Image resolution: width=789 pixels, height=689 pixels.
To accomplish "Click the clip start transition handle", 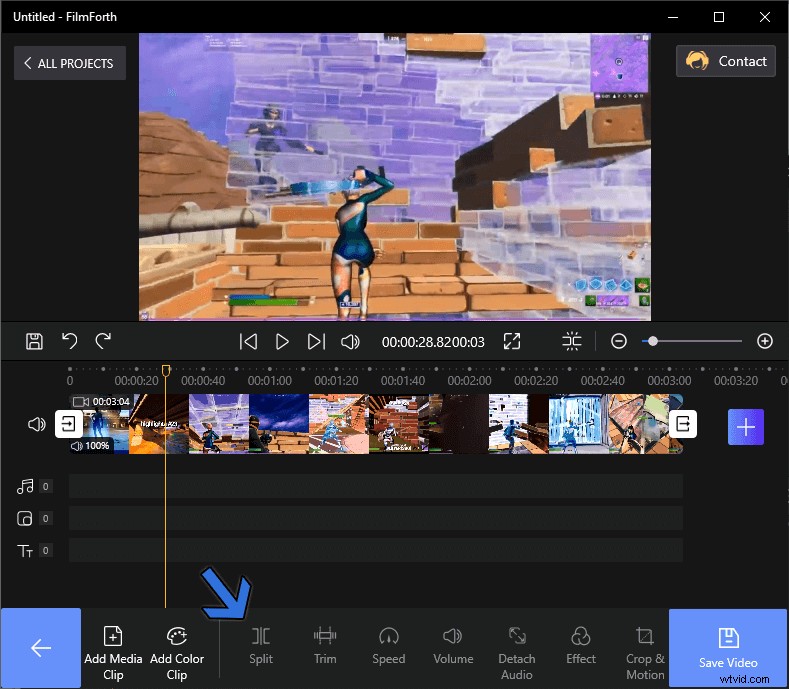I will point(68,424).
